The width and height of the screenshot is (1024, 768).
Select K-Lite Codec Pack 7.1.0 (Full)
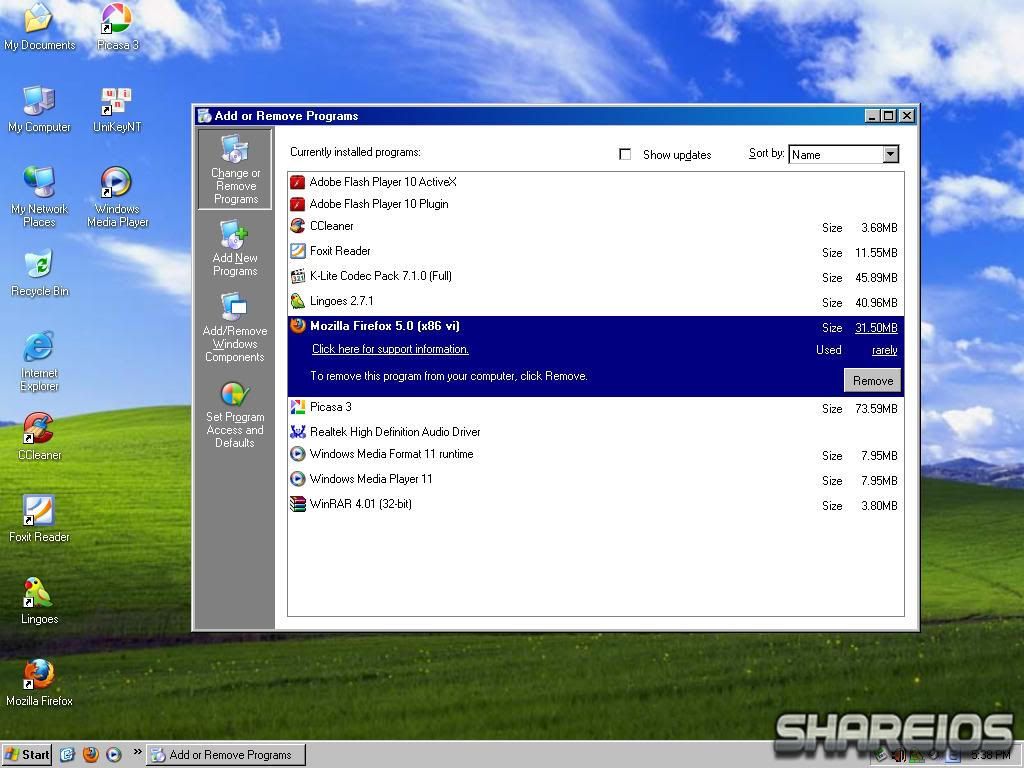[x=596, y=276]
